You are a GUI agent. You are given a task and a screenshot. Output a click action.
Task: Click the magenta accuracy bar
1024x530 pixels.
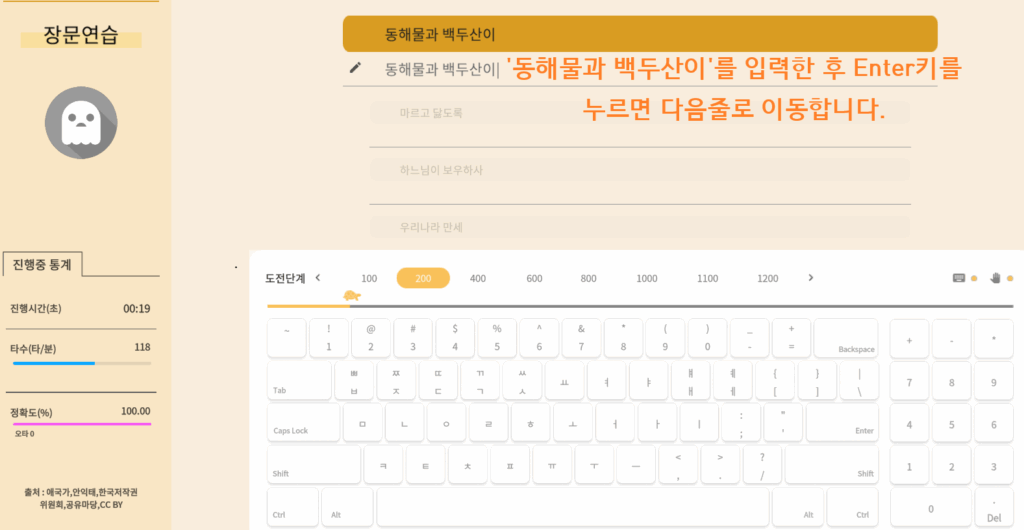point(82,424)
